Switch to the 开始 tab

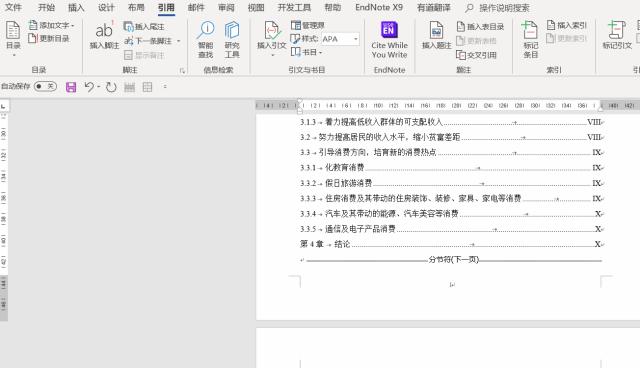pyautogui.click(x=46, y=7)
